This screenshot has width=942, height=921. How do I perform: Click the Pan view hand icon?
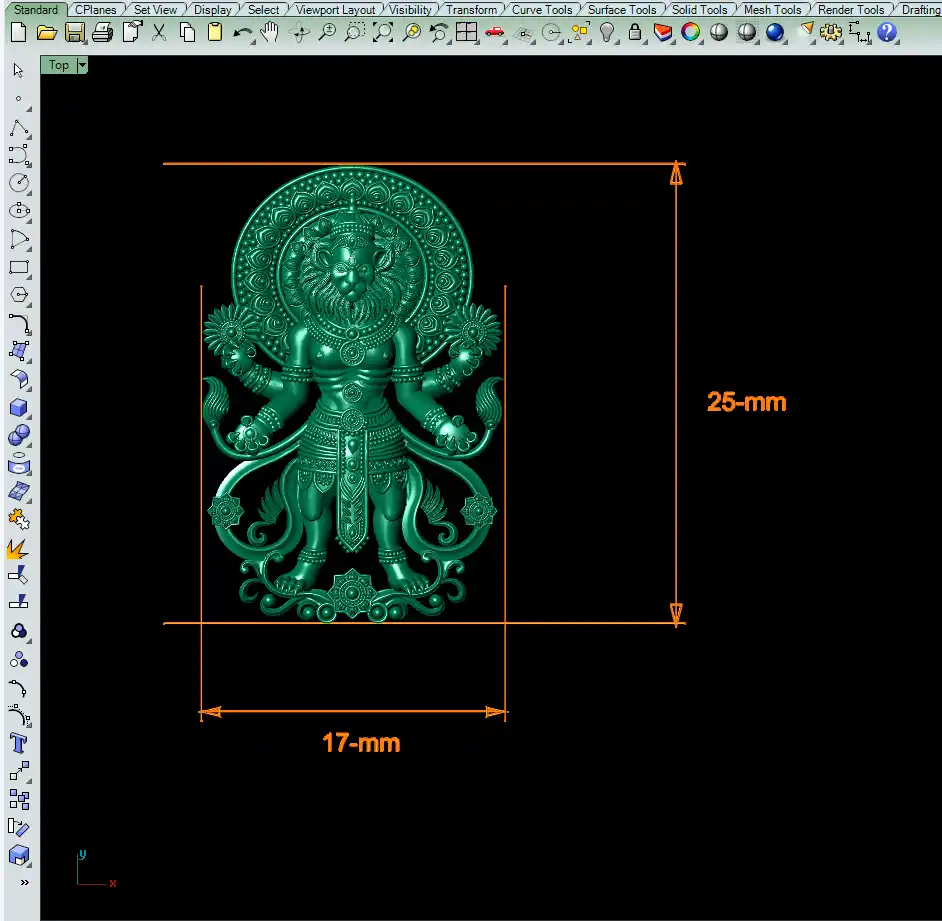click(x=270, y=33)
